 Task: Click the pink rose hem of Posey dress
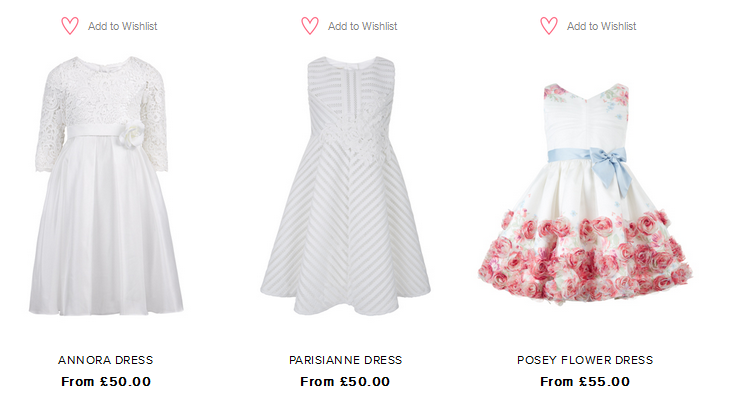585,257
